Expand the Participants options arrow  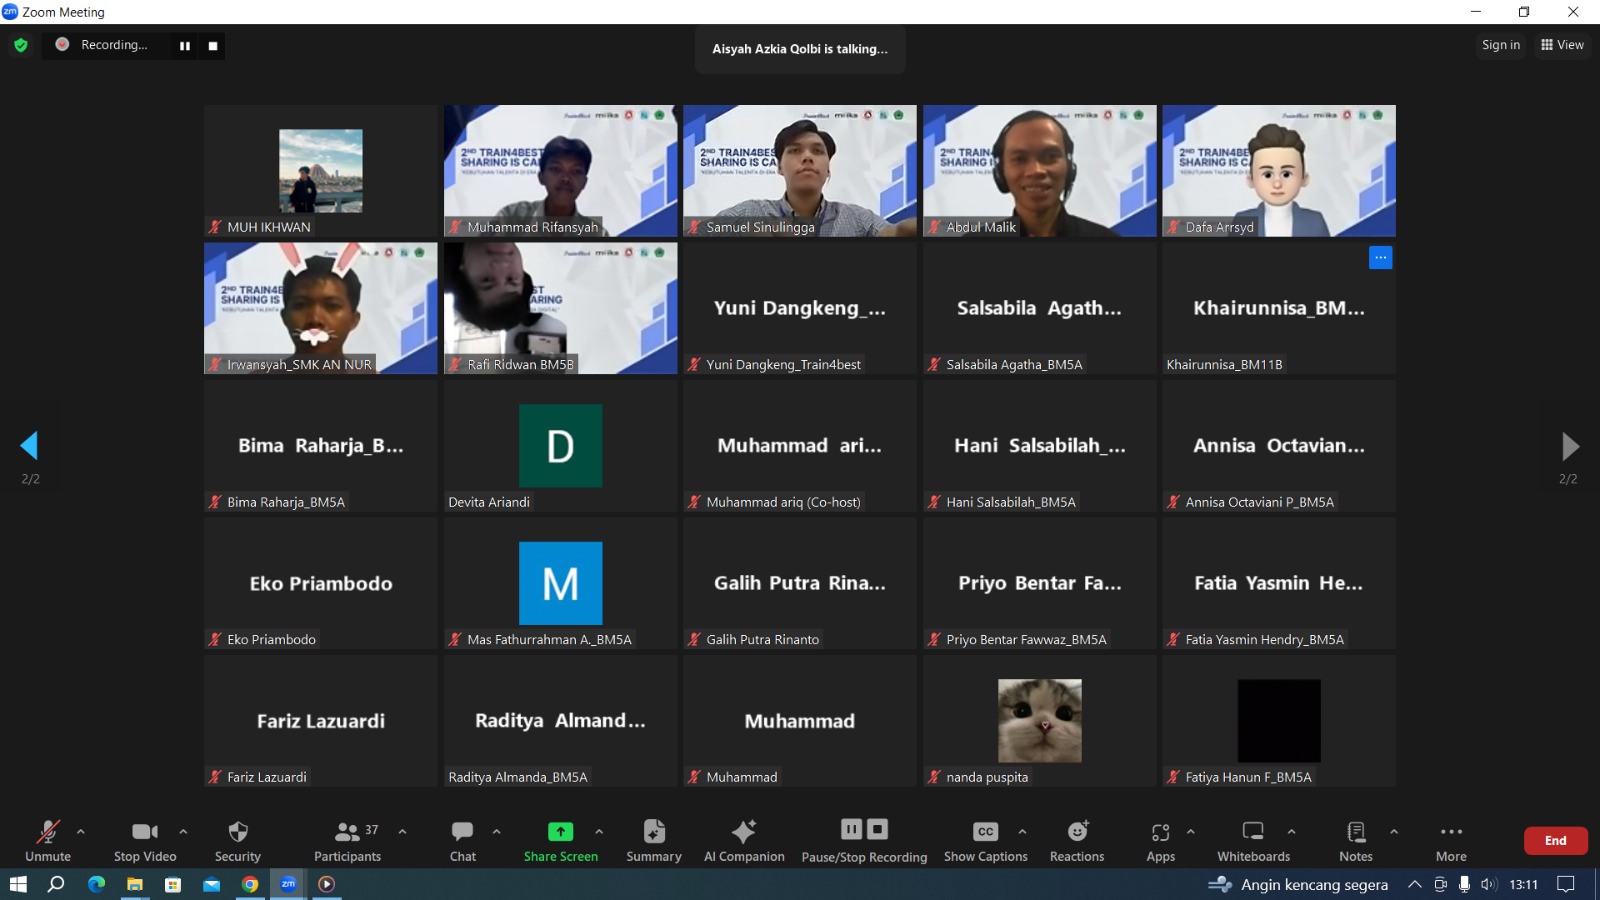[402, 831]
